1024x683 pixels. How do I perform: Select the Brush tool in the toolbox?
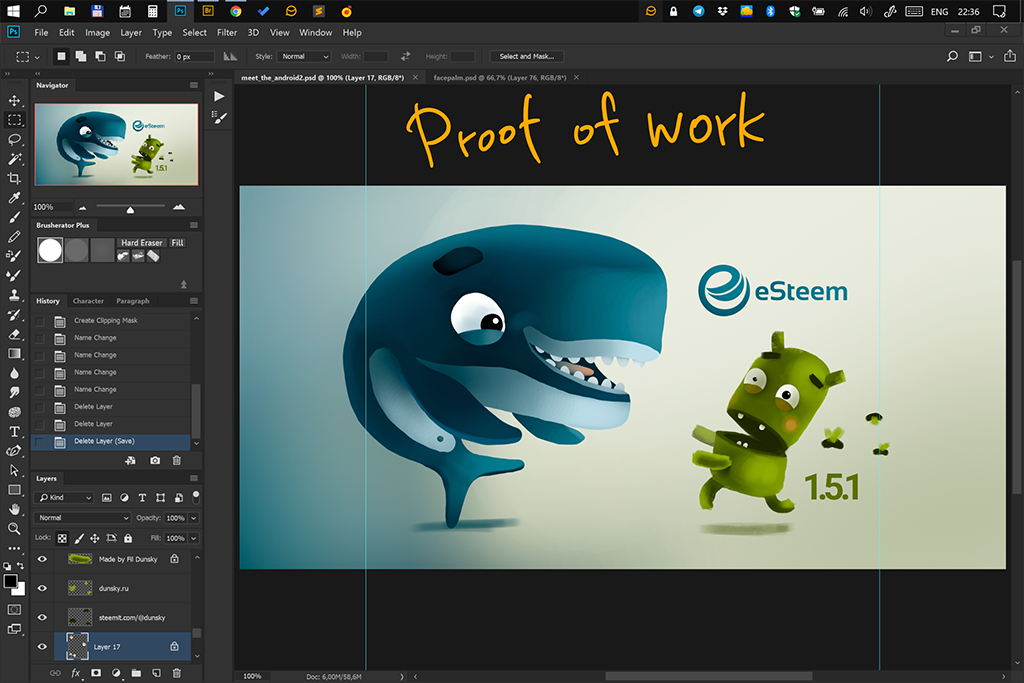point(14,217)
